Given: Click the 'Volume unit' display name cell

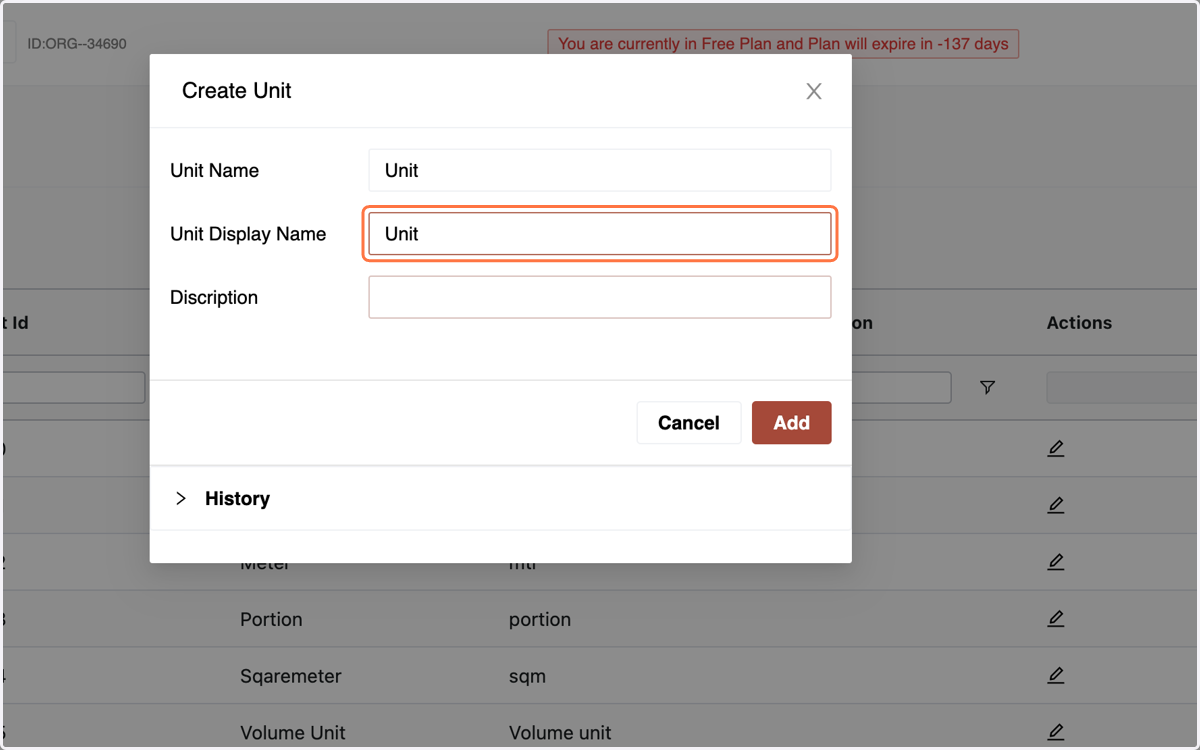Looking at the screenshot, I should click(560, 732).
